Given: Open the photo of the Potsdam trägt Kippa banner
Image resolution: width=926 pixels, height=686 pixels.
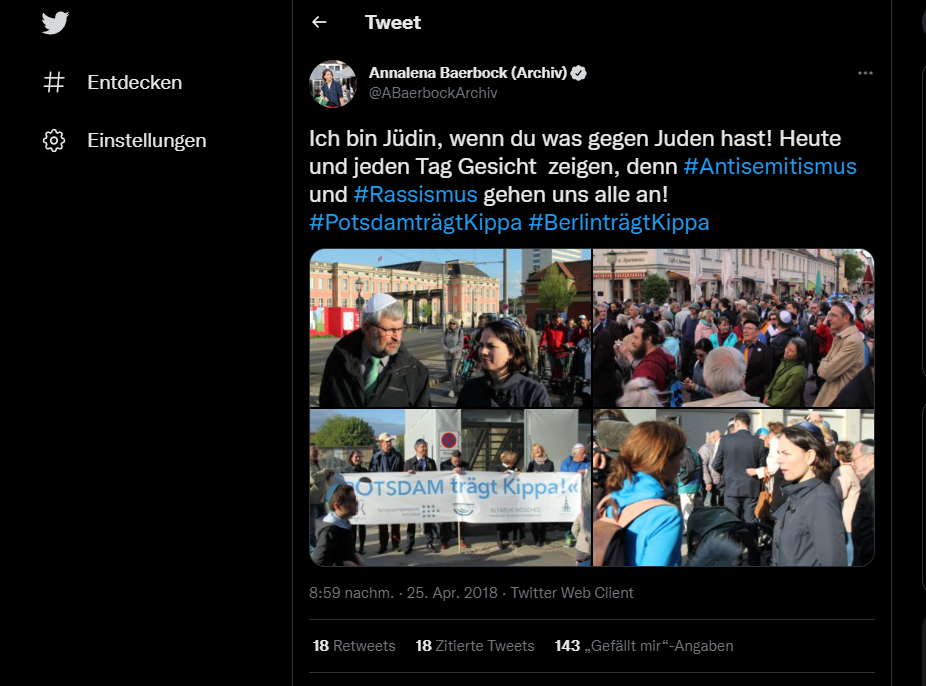Looking at the screenshot, I should (x=450, y=488).
